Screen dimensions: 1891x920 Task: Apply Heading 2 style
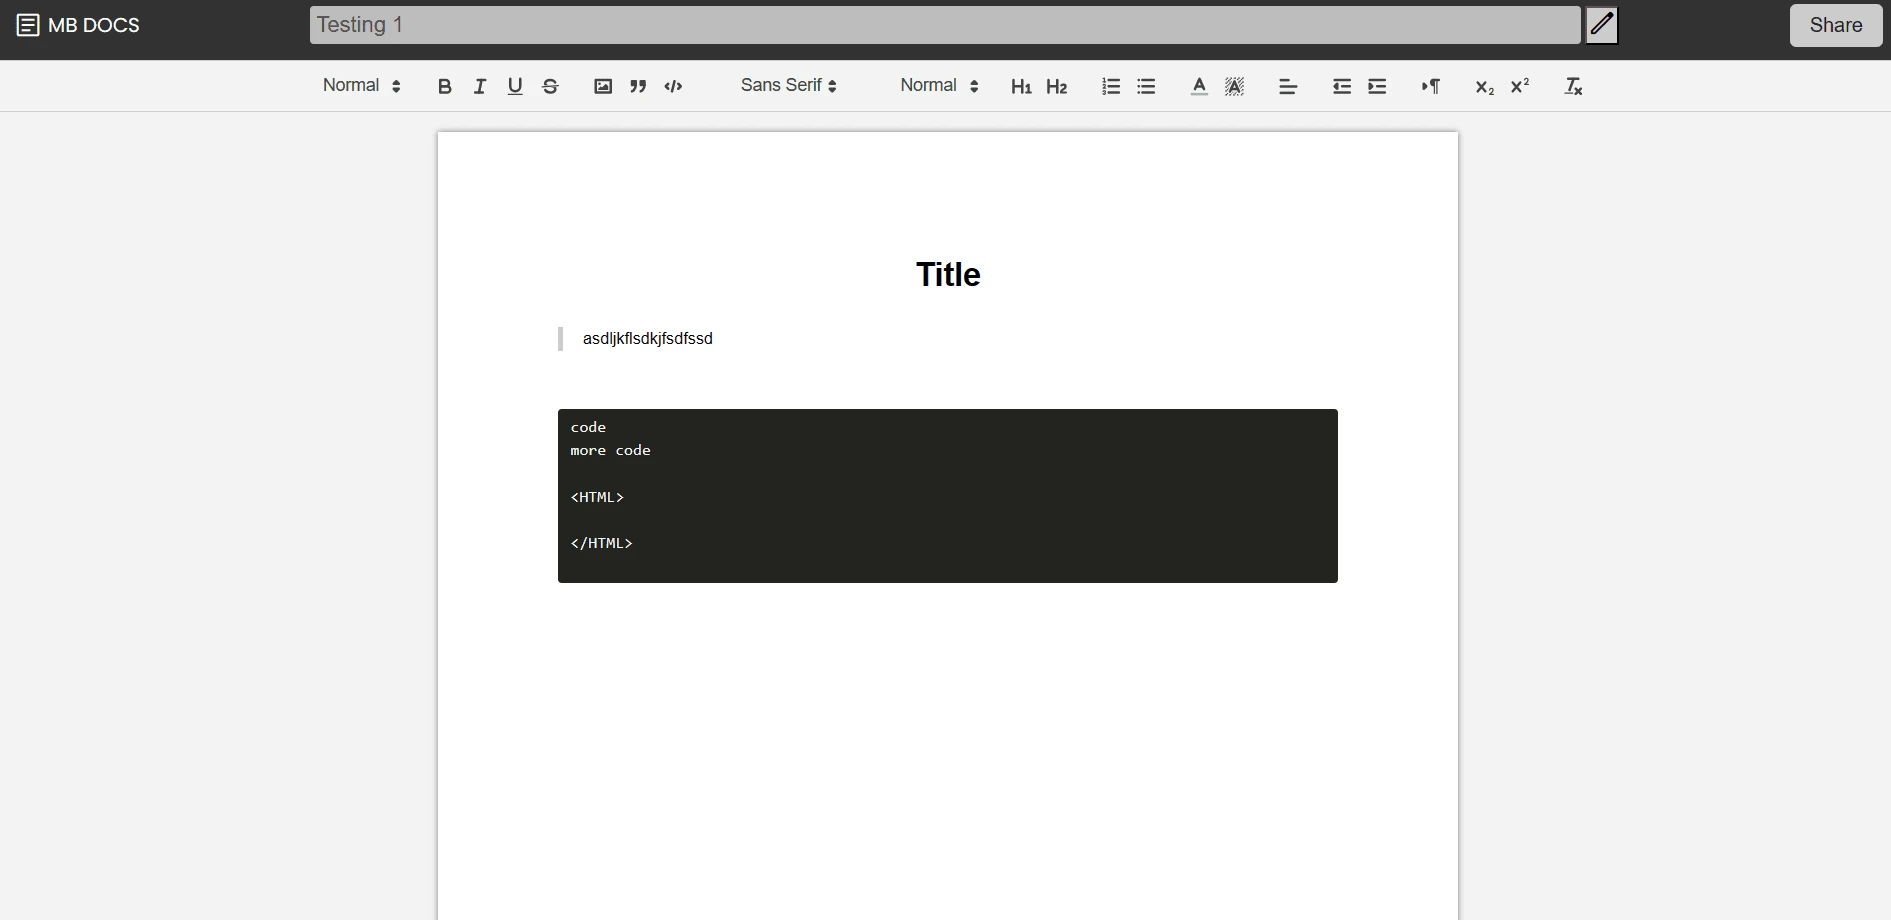(1057, 86)
